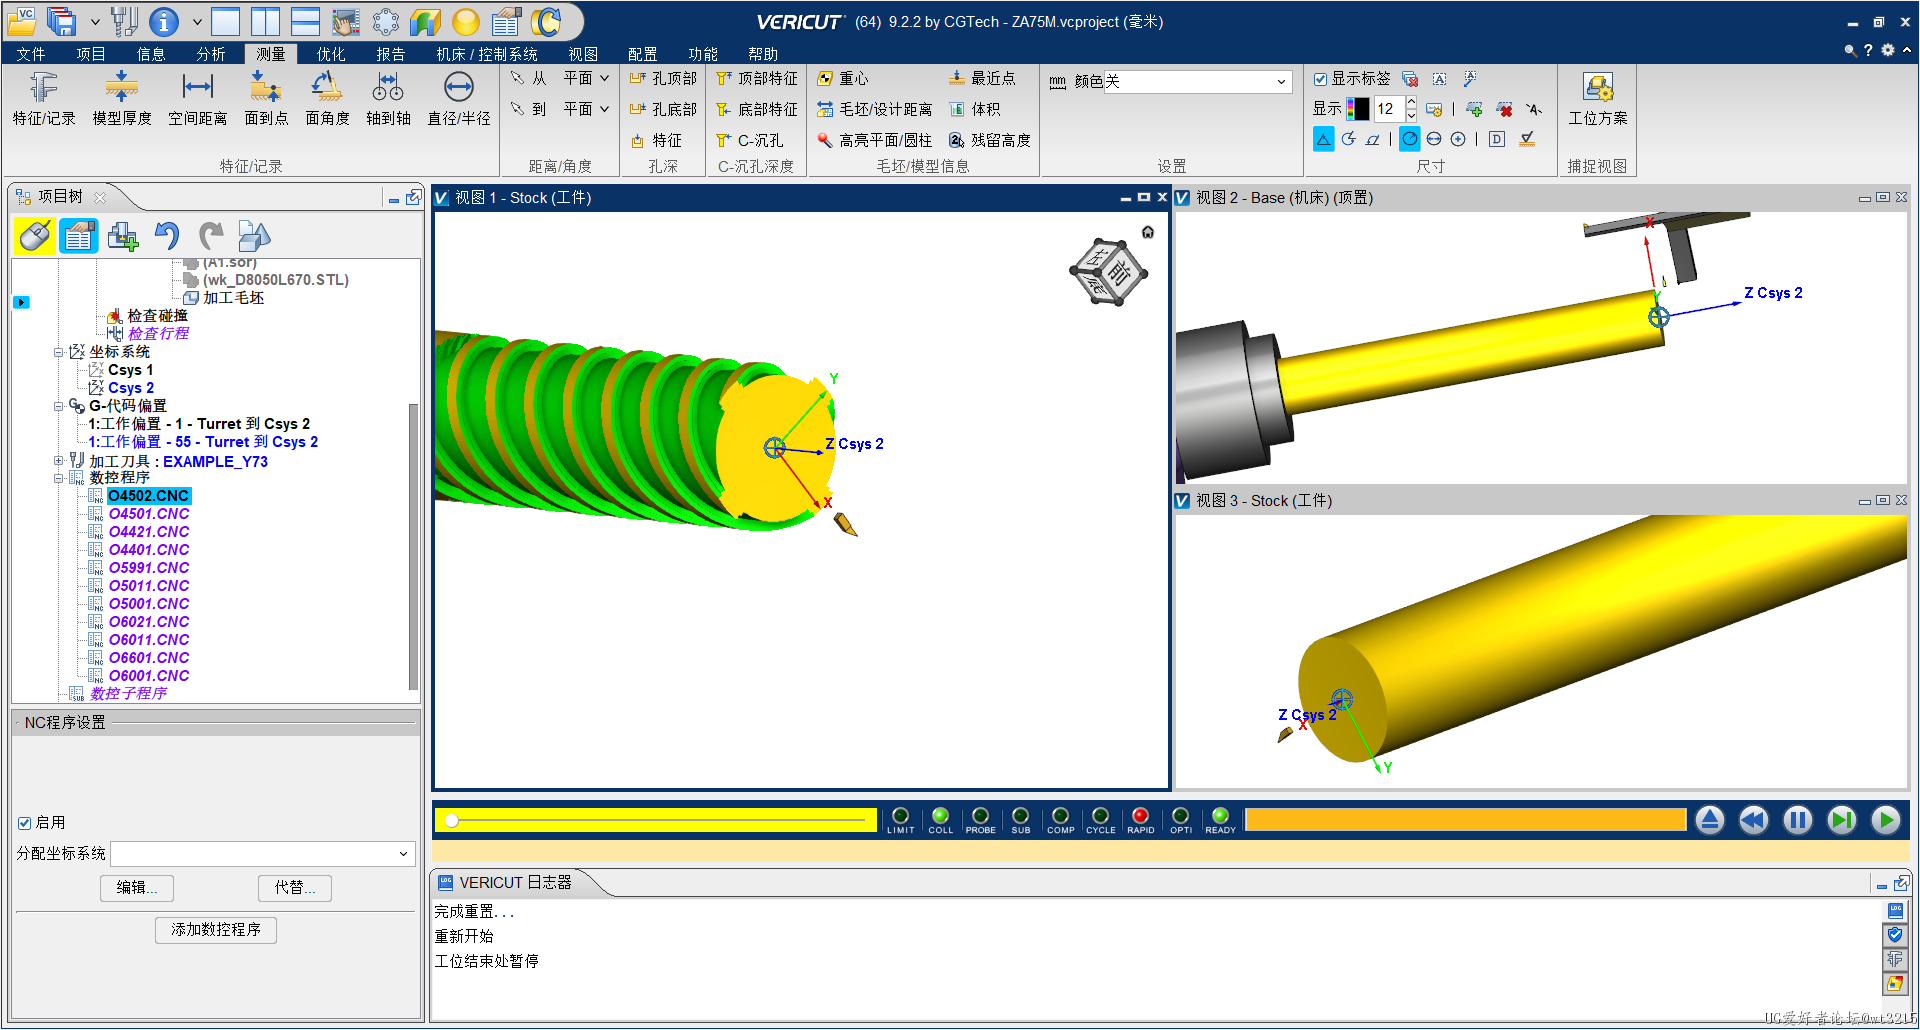Open the 帮助 menu
This screenshot has height=1030, width=1920.
(763, 54)
